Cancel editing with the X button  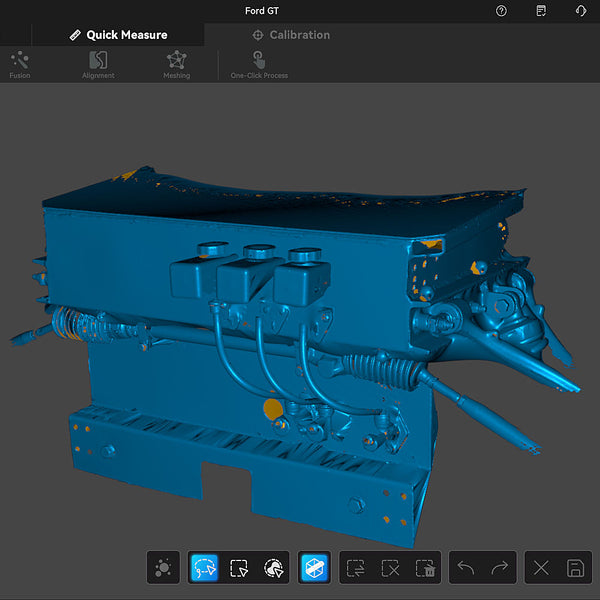[x=541, y=567]
